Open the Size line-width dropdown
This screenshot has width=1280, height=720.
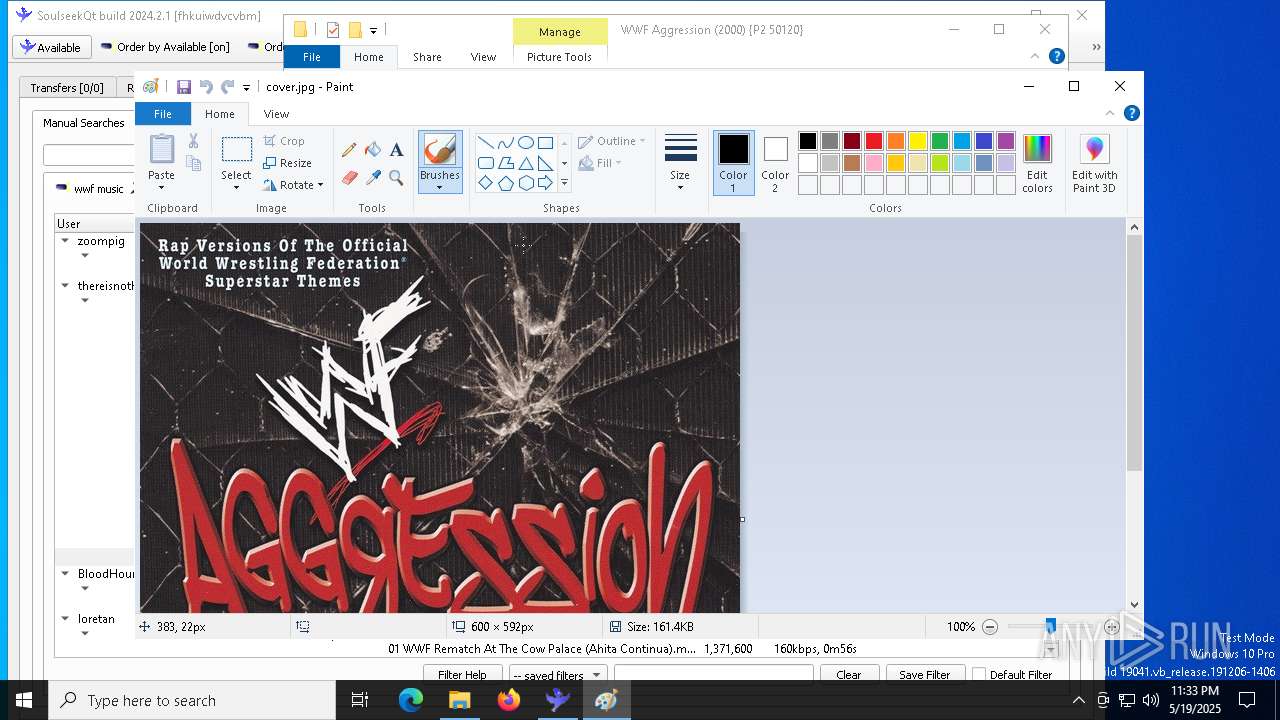pos(680,163)
